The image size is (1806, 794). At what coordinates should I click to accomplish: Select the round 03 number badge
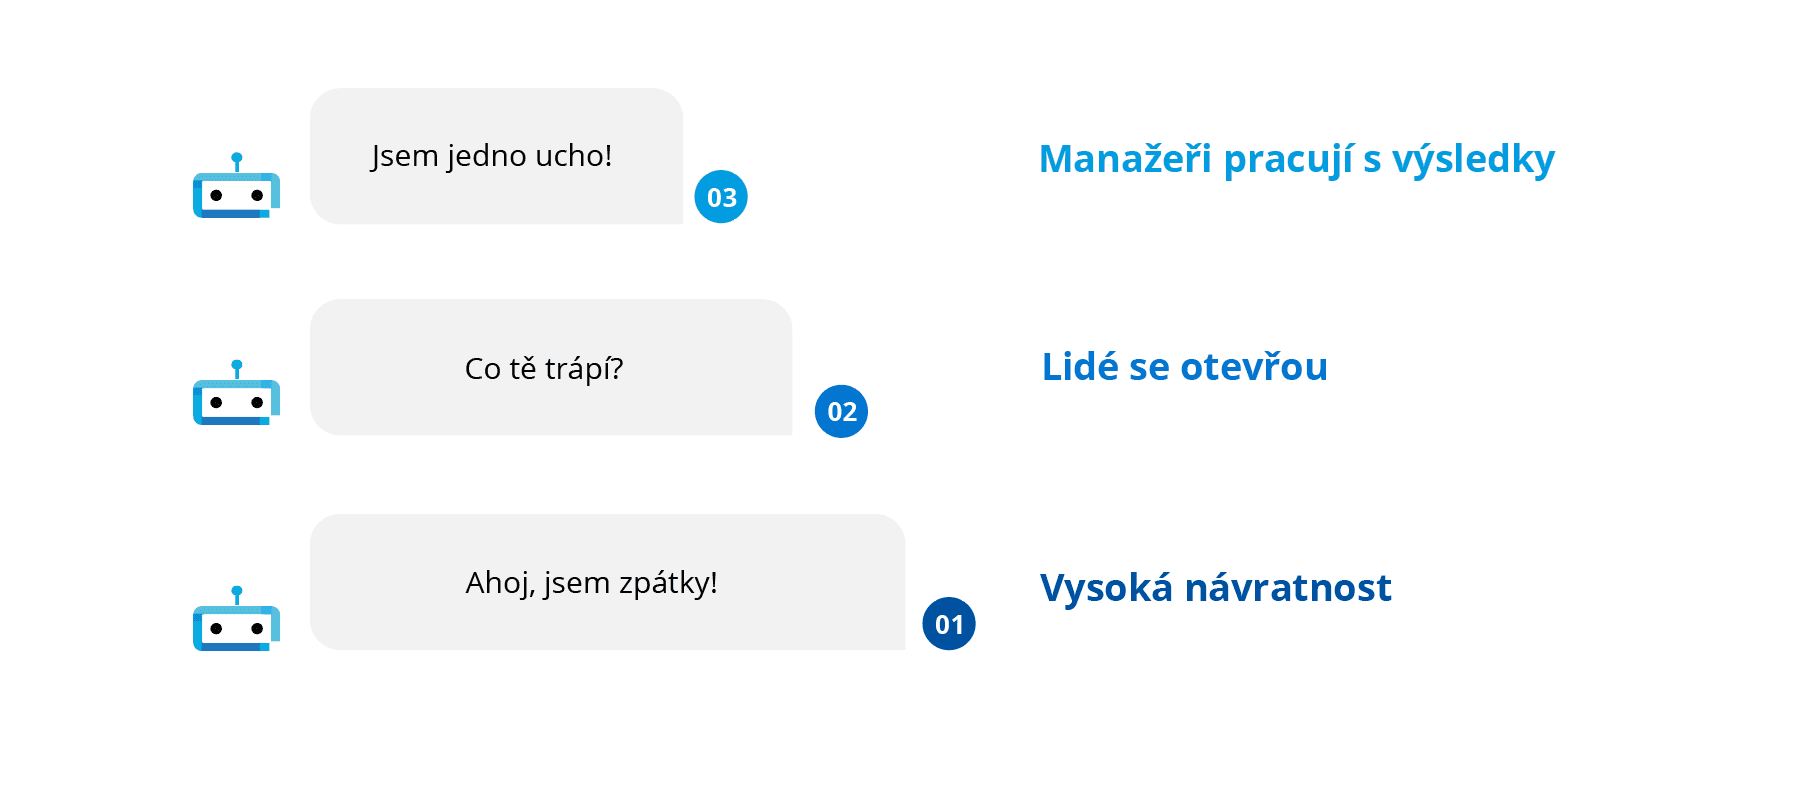click(x=721, y=197)
